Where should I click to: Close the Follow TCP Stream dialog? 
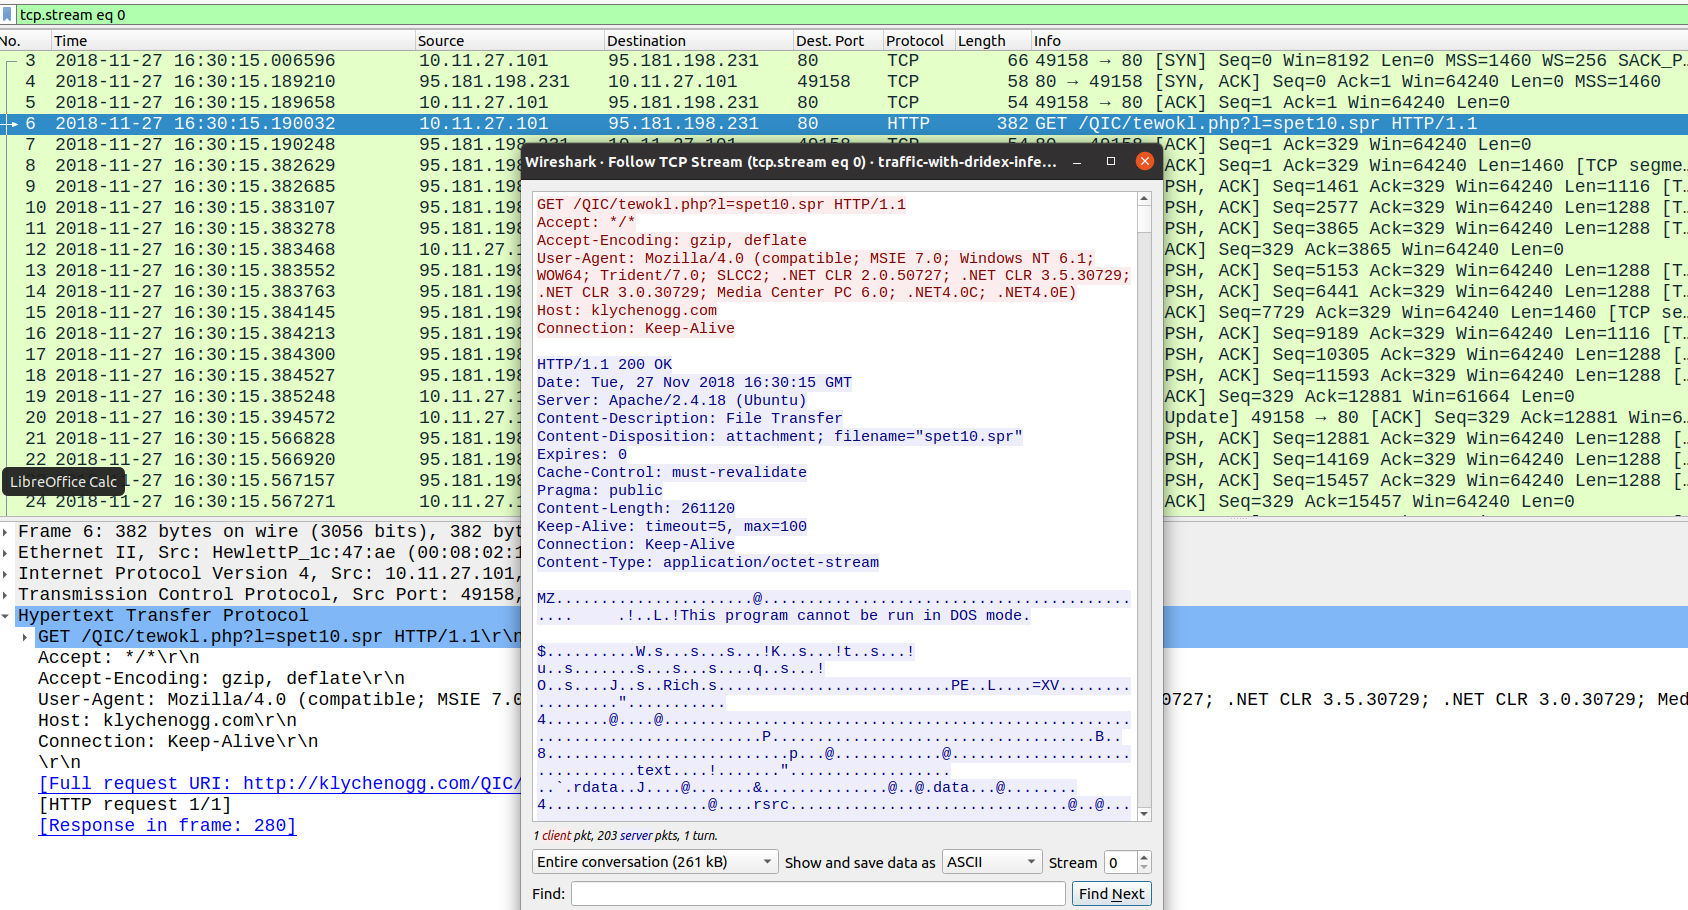1145,161
